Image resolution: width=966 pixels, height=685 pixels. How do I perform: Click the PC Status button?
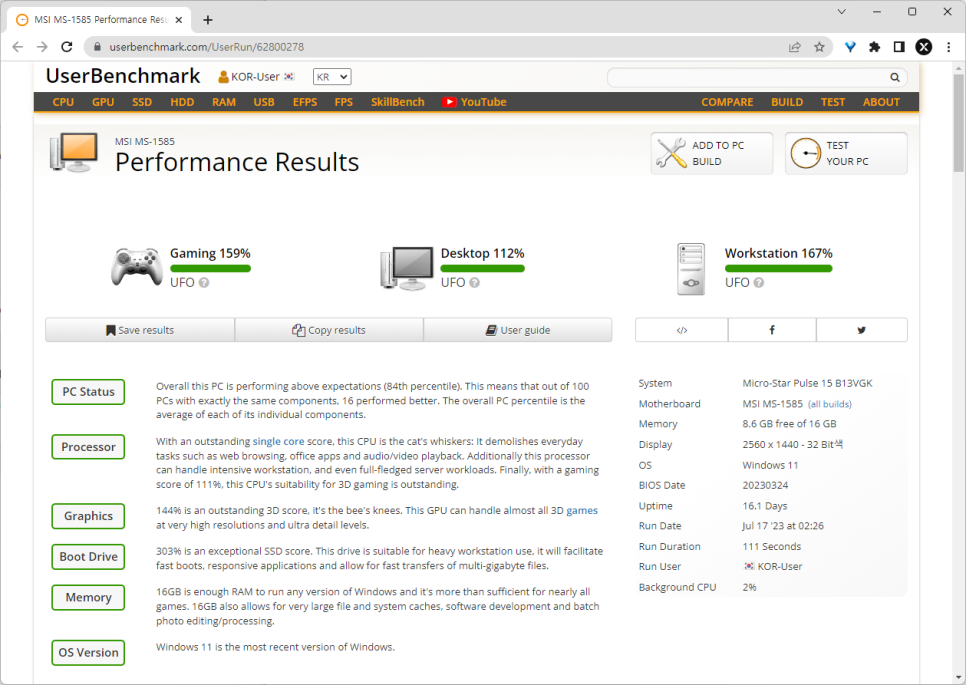click(x=88, y=392)
